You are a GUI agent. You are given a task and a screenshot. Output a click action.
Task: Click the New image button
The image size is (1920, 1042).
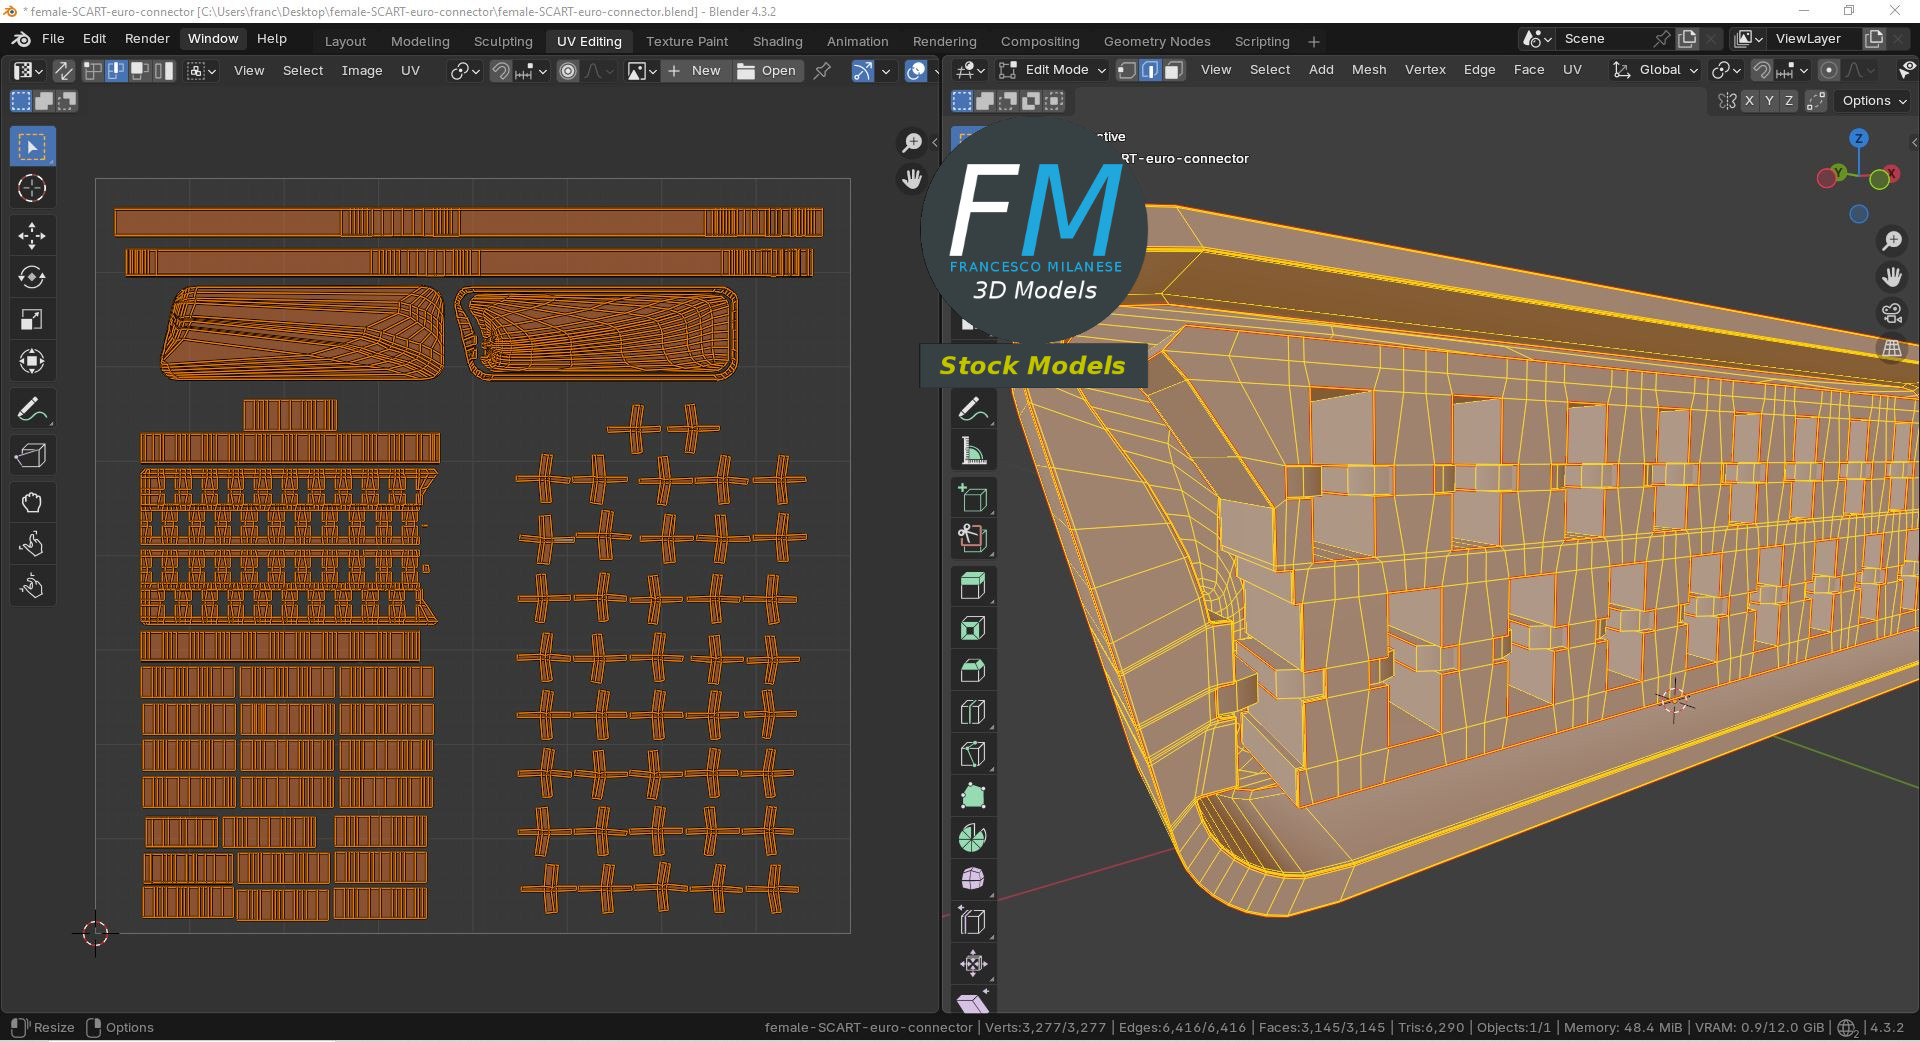(694, 71)
